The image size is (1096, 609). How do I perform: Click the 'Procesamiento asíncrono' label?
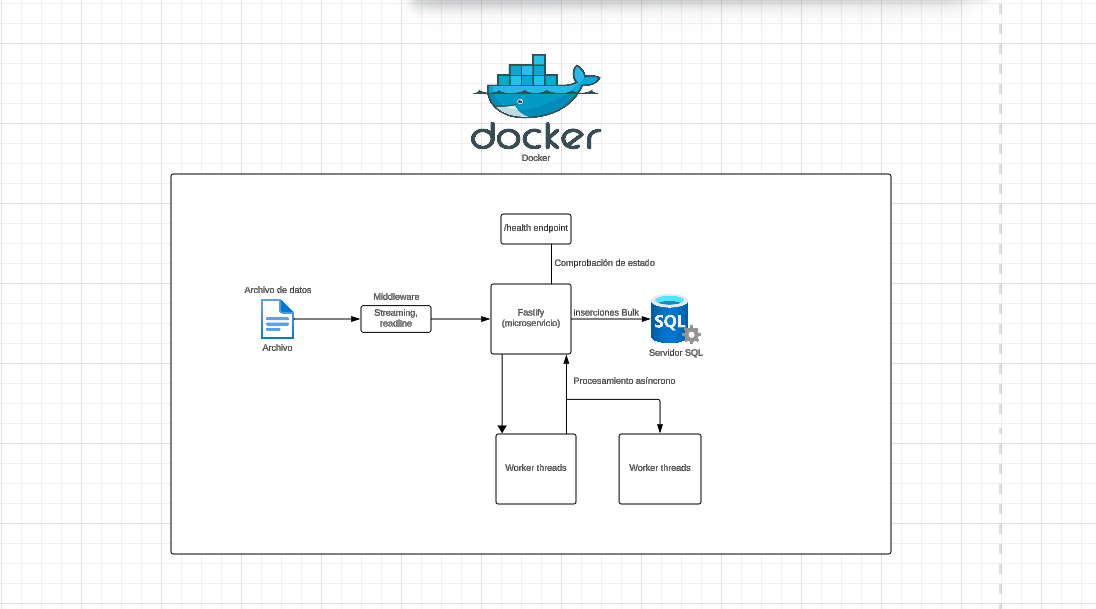tap(624, 381)
